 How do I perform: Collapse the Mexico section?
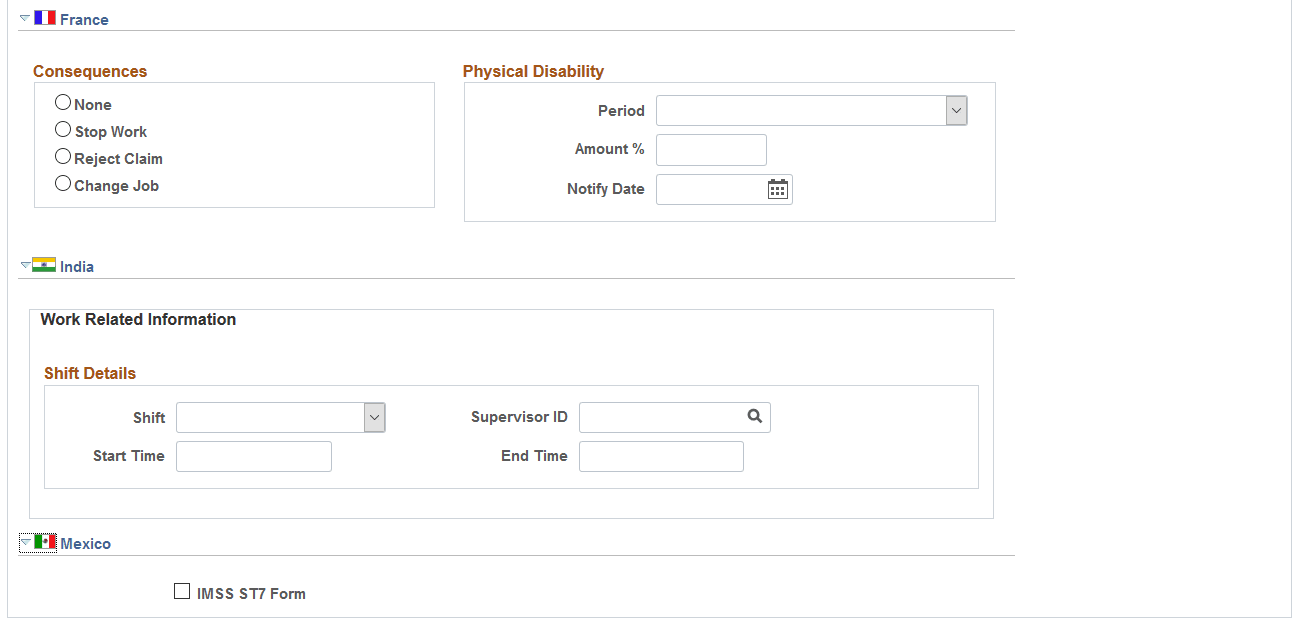tap(25, 541)
